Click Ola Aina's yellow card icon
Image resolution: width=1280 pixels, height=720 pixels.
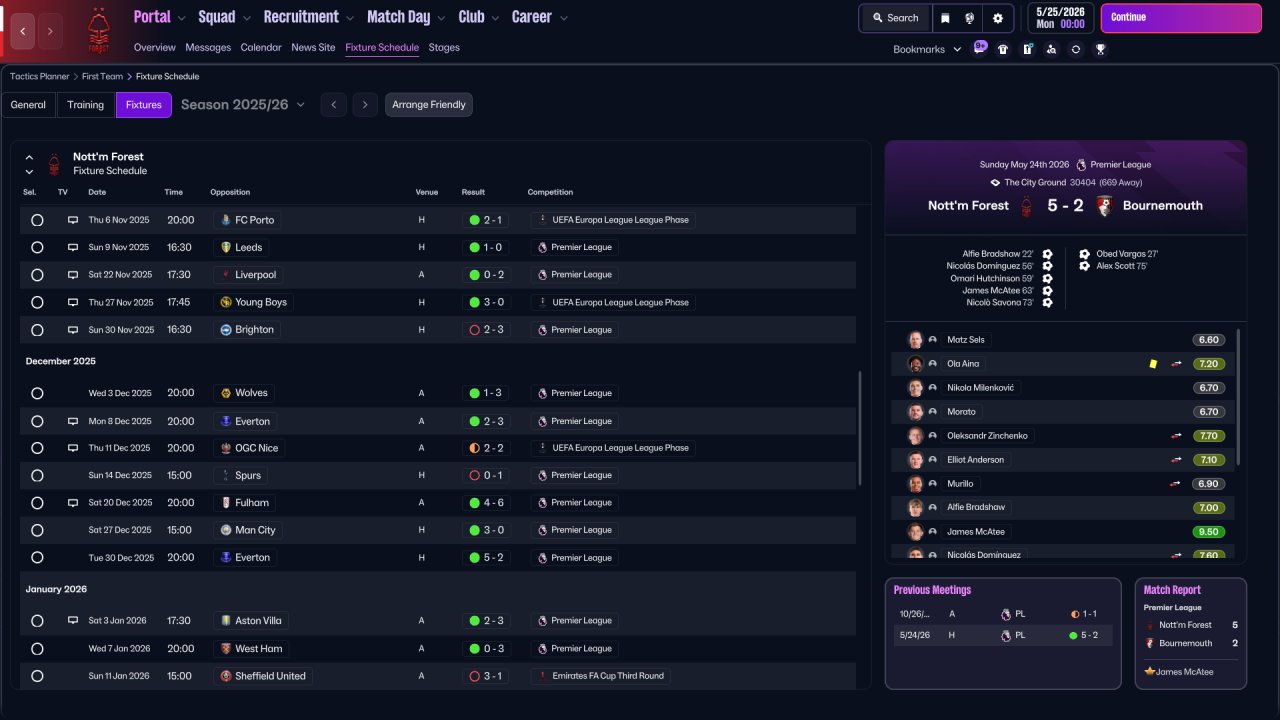(x=1153, y=364)
